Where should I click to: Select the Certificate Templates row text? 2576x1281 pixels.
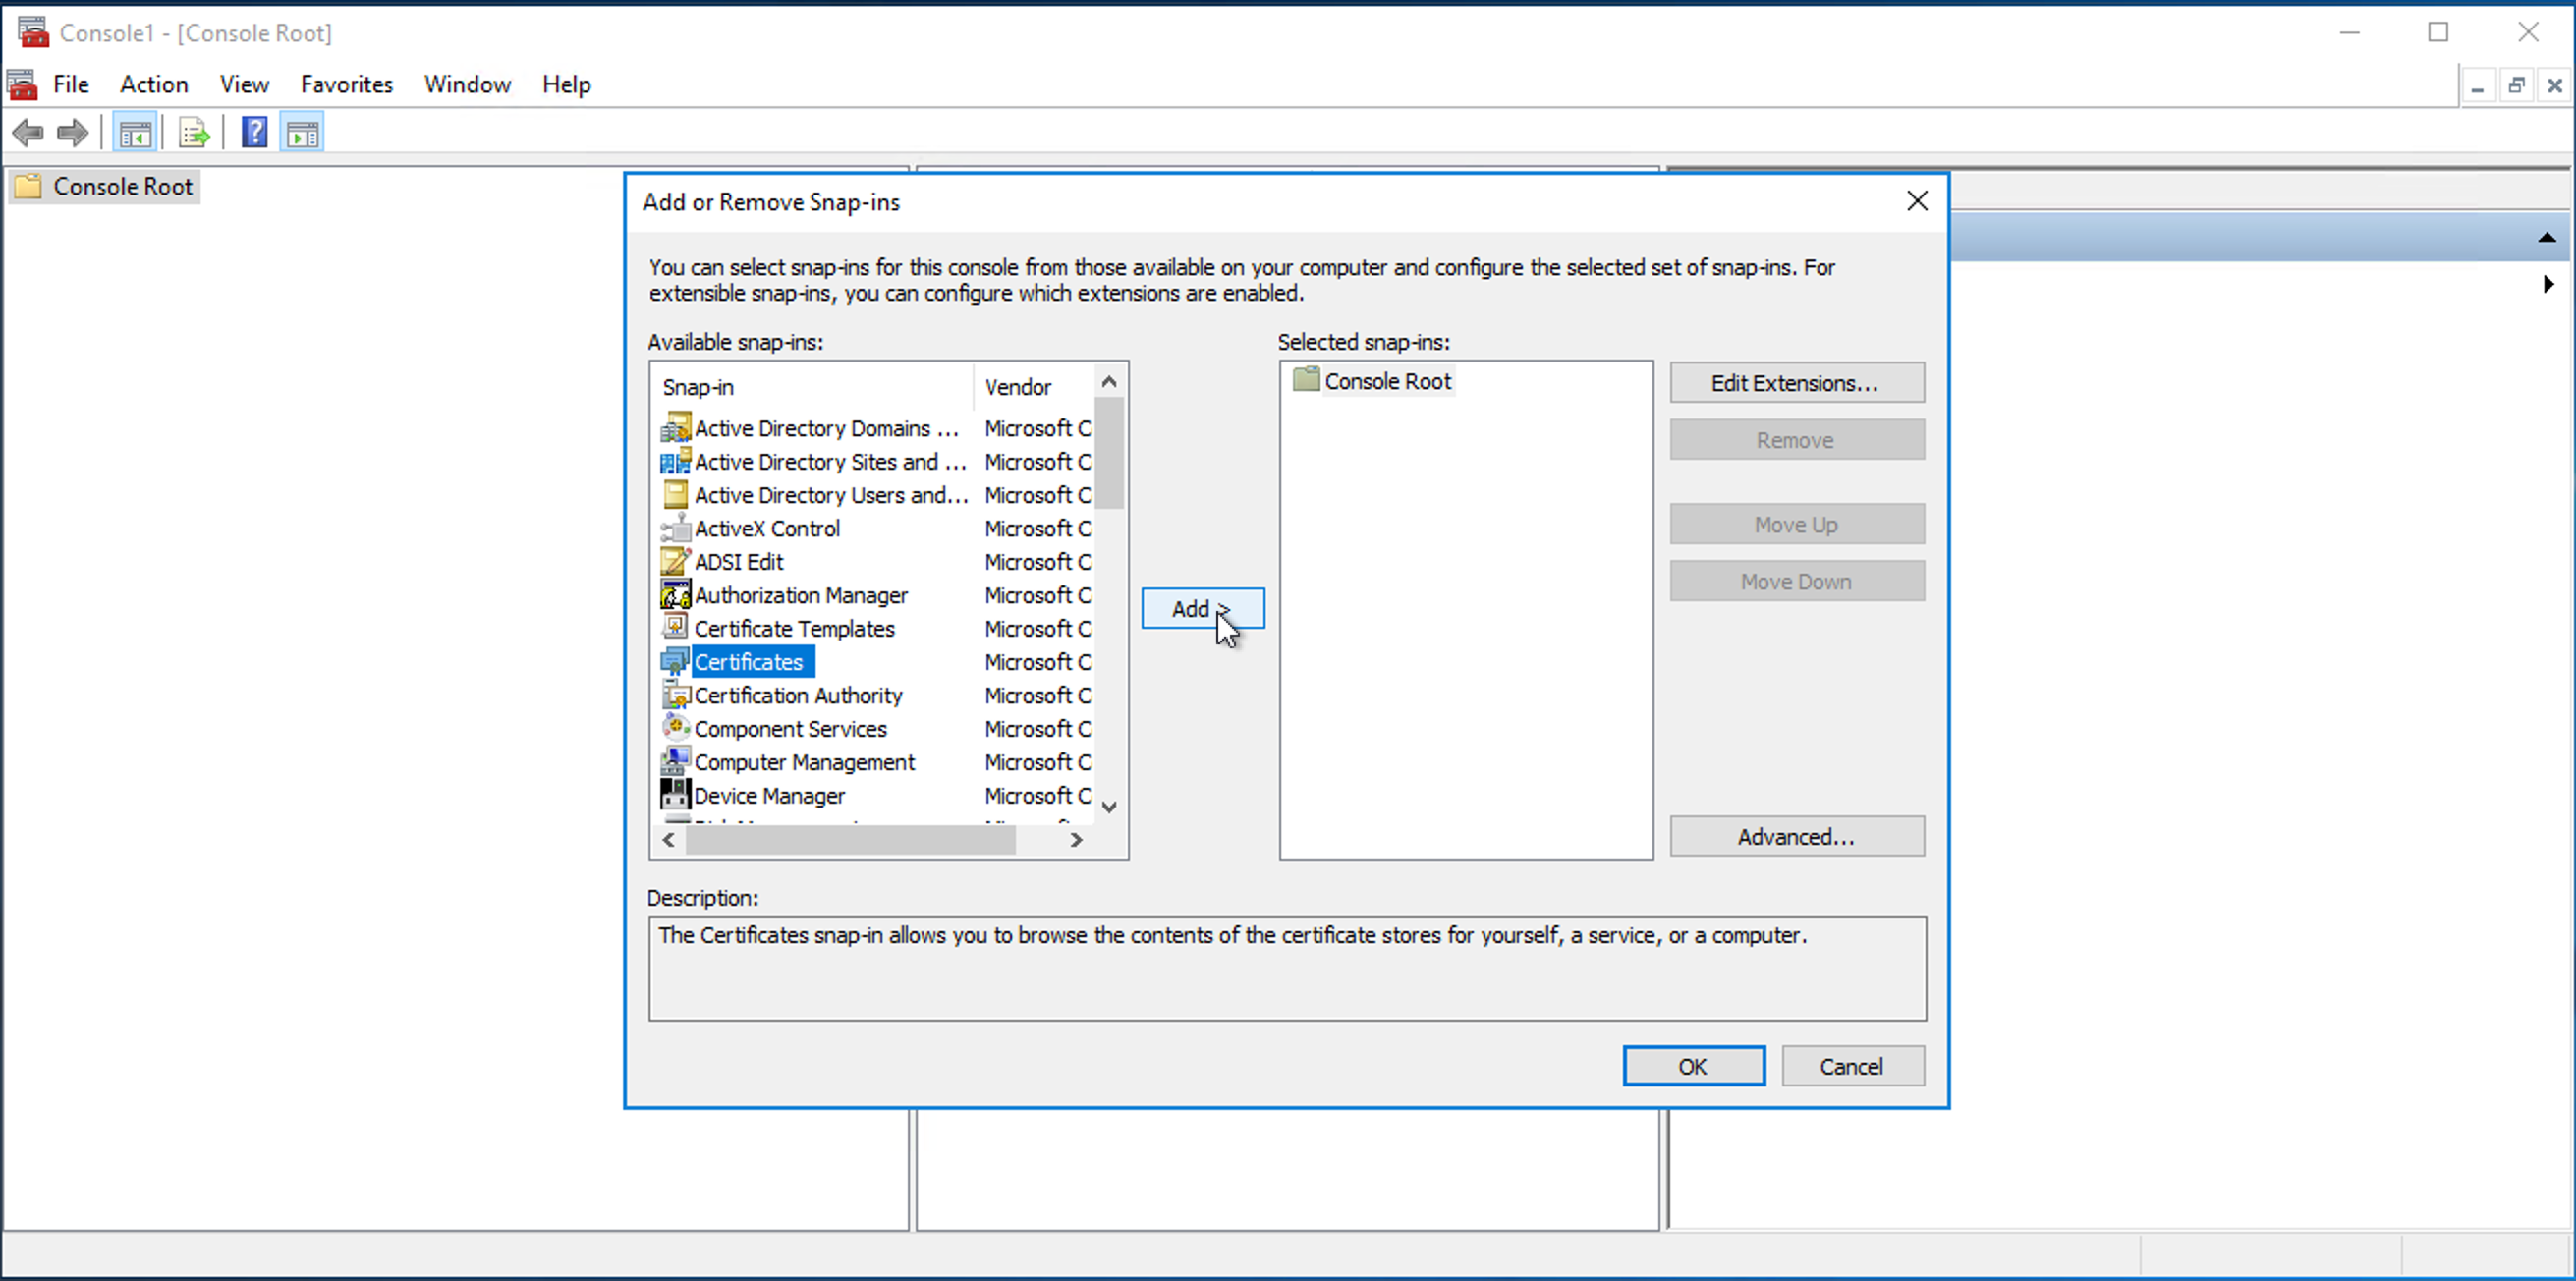794,628
